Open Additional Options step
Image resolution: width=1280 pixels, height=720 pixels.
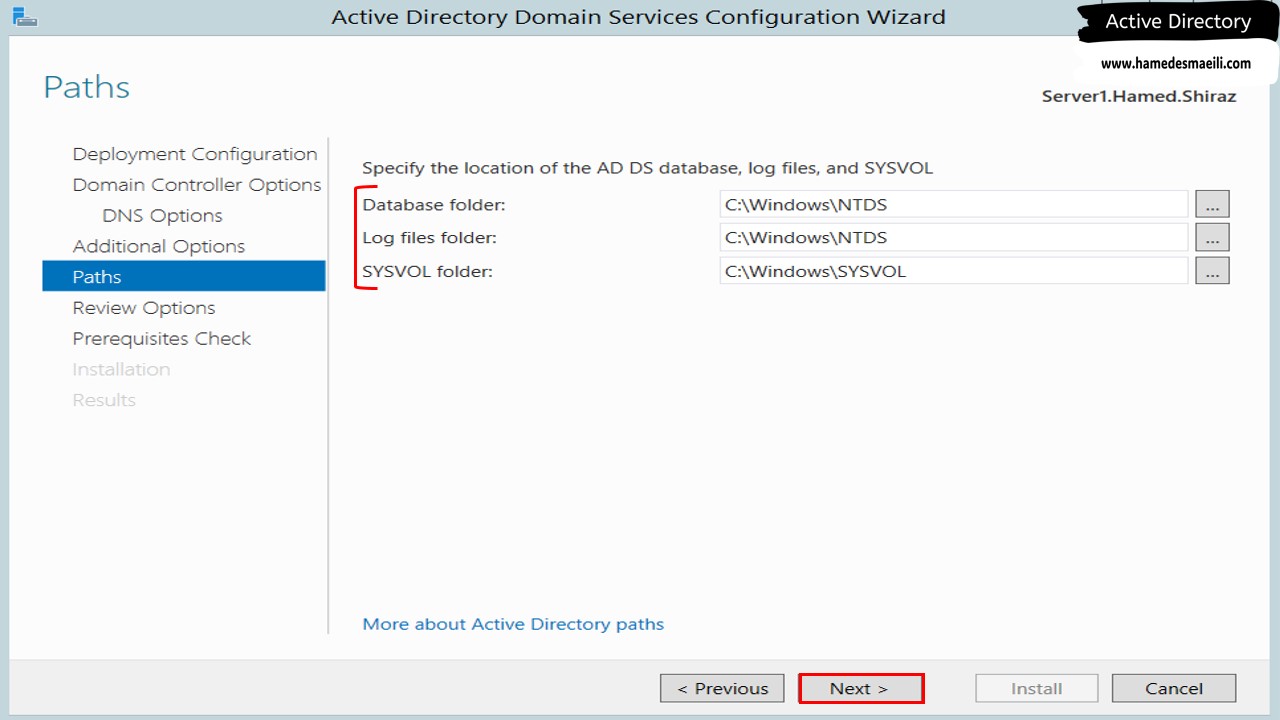click(x=158, y=246)
